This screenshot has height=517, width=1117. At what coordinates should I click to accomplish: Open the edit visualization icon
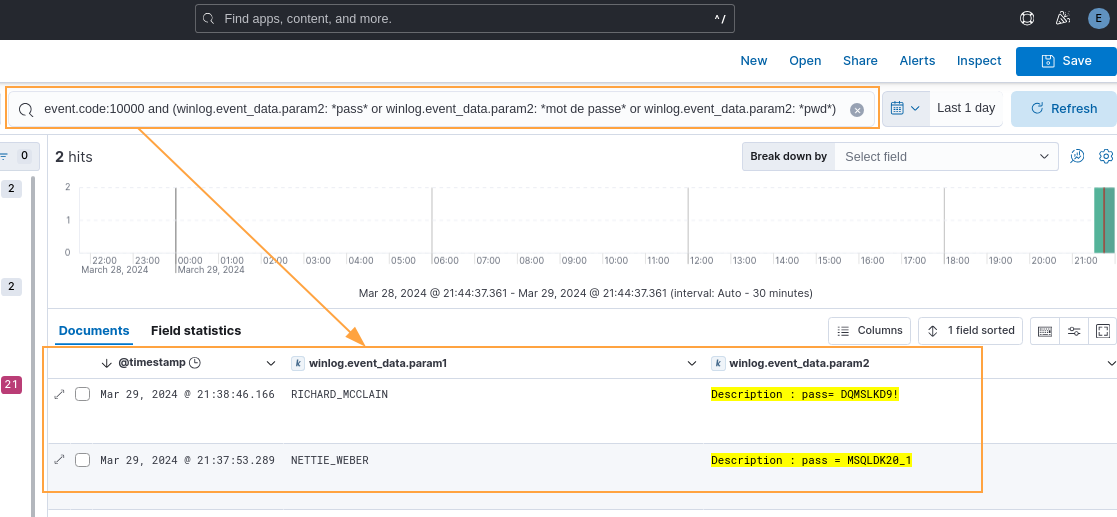1077,156
